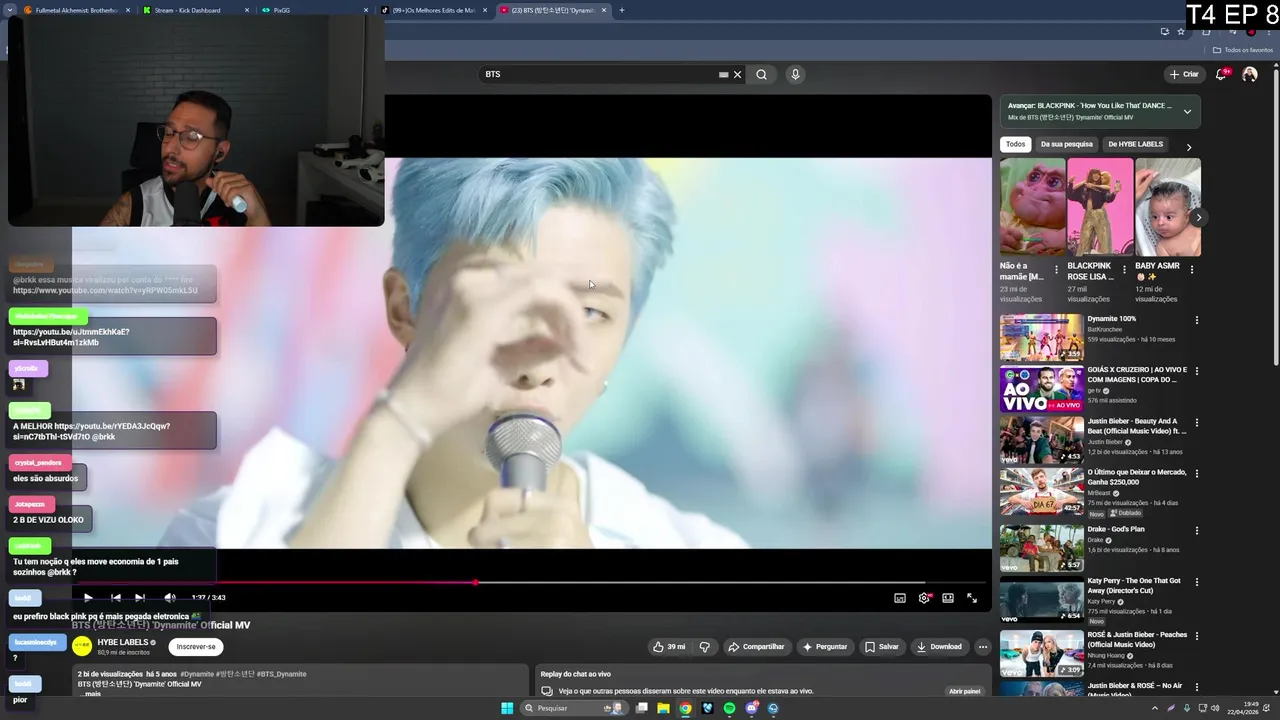The height and width of the screenshot is (720, 1280).
Task: Open the BLACKPINK ROSÉ LISA short
Action: (1100, 207)
